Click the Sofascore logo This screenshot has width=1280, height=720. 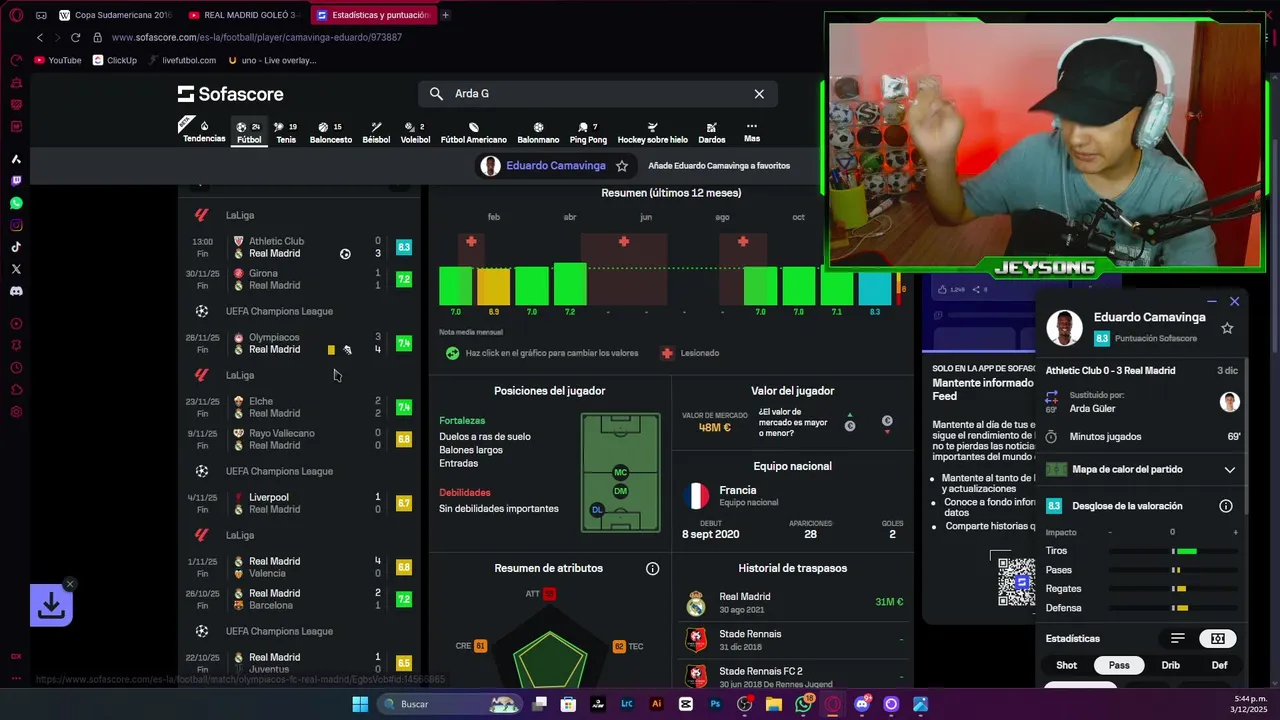(231, 94)
